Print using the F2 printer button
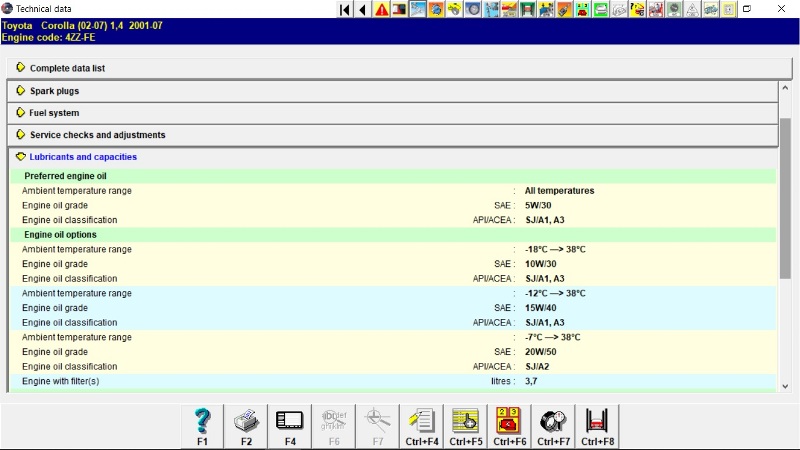 246,427
